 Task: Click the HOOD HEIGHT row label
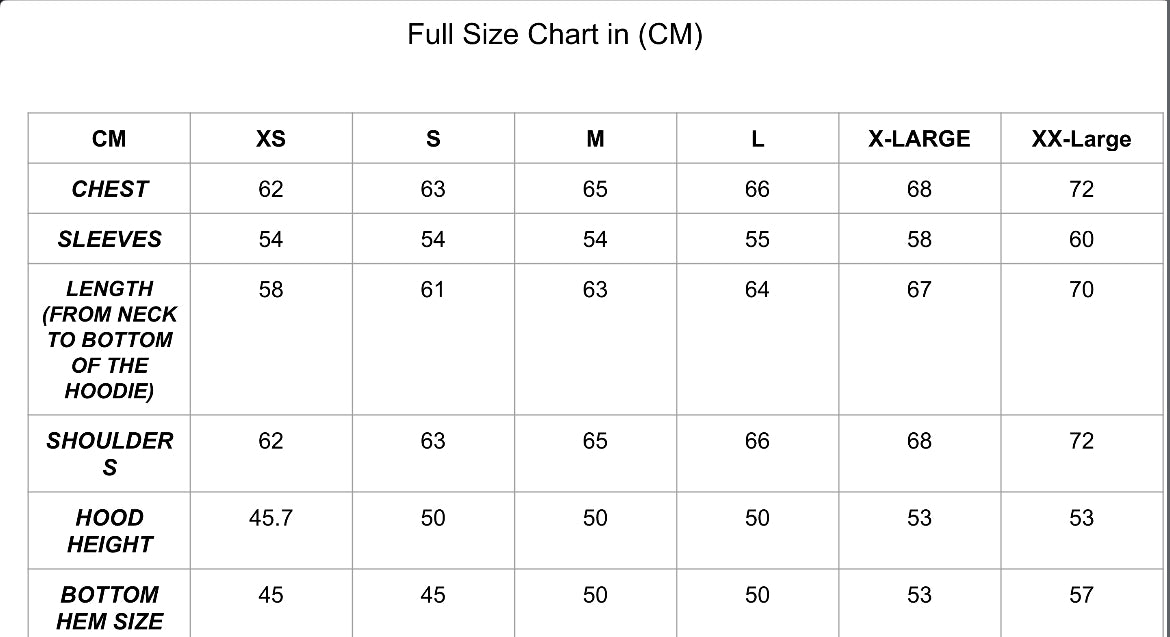[109, 531]
